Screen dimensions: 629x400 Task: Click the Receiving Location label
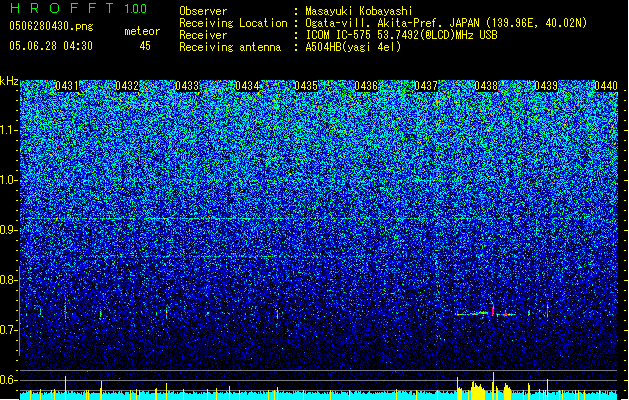[233, 23]
